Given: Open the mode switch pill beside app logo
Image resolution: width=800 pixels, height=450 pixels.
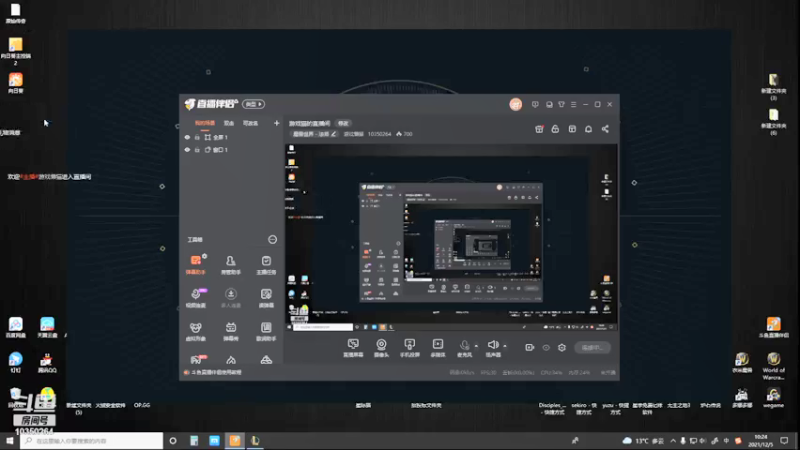Looking at the screenshot, I should pyautogui.click(x=253, y=104).
